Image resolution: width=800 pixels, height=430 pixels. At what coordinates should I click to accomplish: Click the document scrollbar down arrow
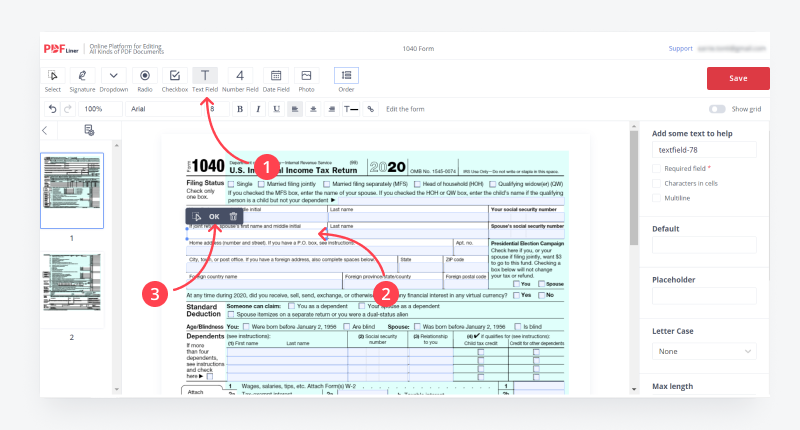634,389
